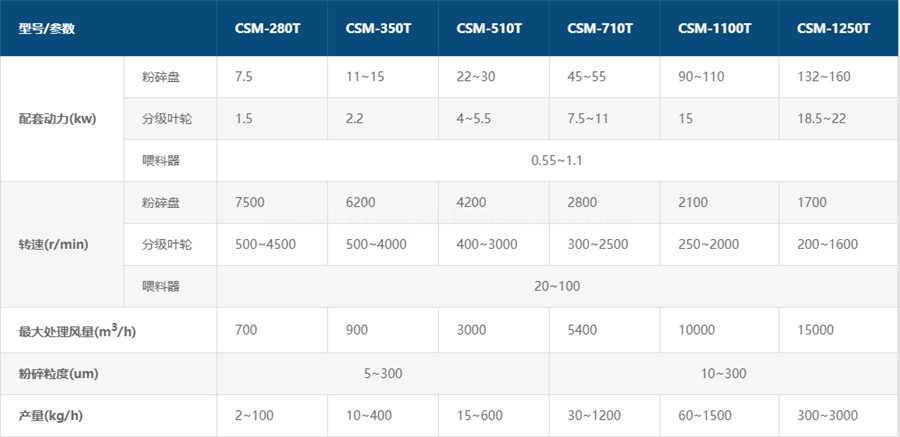Viewport: 900px width, 437px height.
Task: Select the CSM-350T column header
Action: 378,28
